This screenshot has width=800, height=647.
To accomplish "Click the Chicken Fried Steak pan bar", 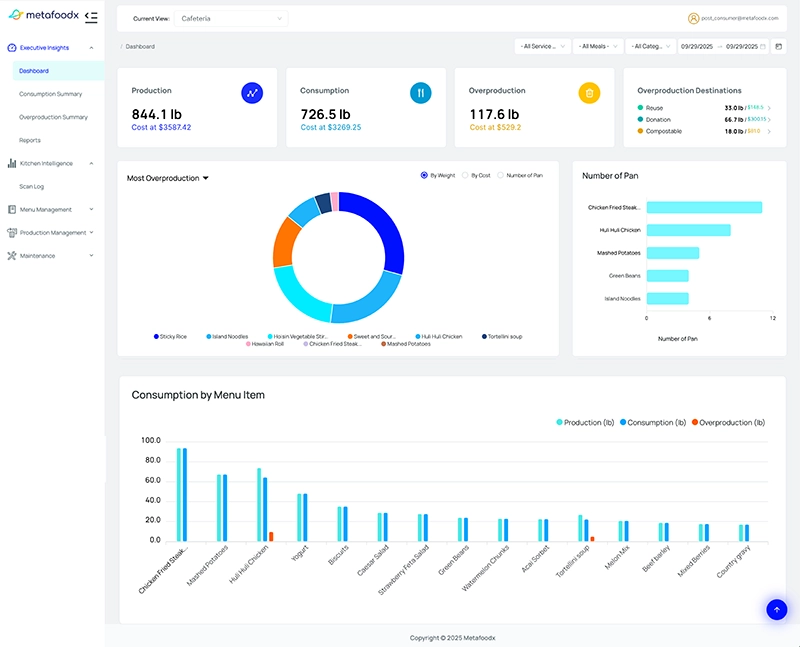I will pyautogui.click(x=704, y=207).
